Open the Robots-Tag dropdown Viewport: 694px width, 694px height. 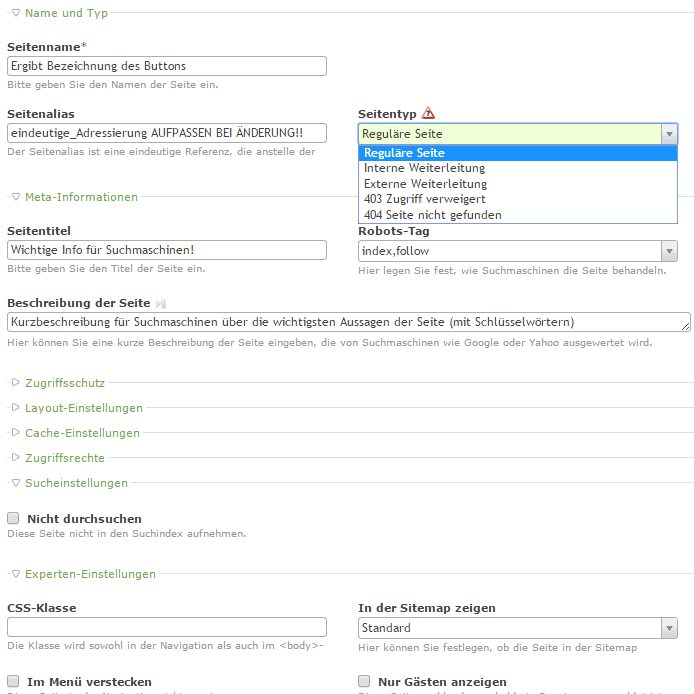(x=517, y=251)
